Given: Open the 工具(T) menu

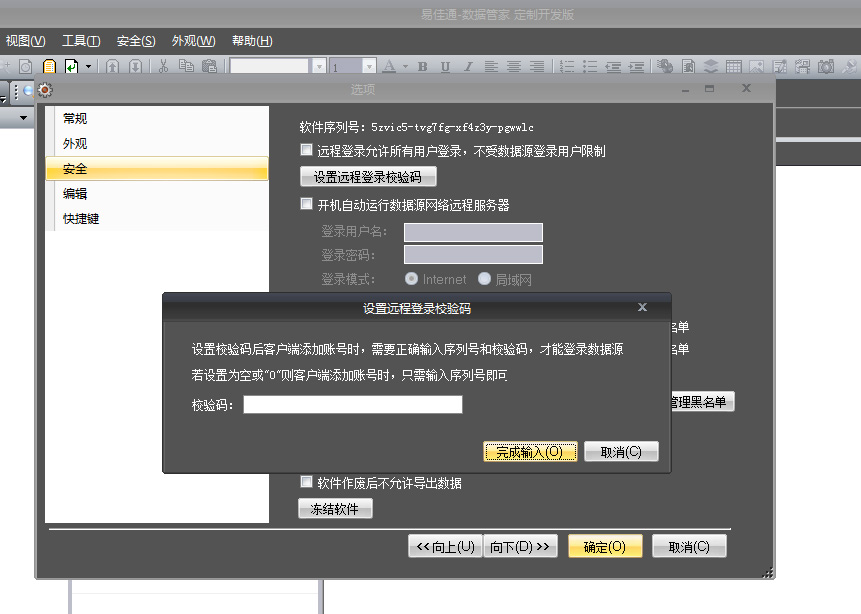Looking at the screenshot, I should 81,41.
